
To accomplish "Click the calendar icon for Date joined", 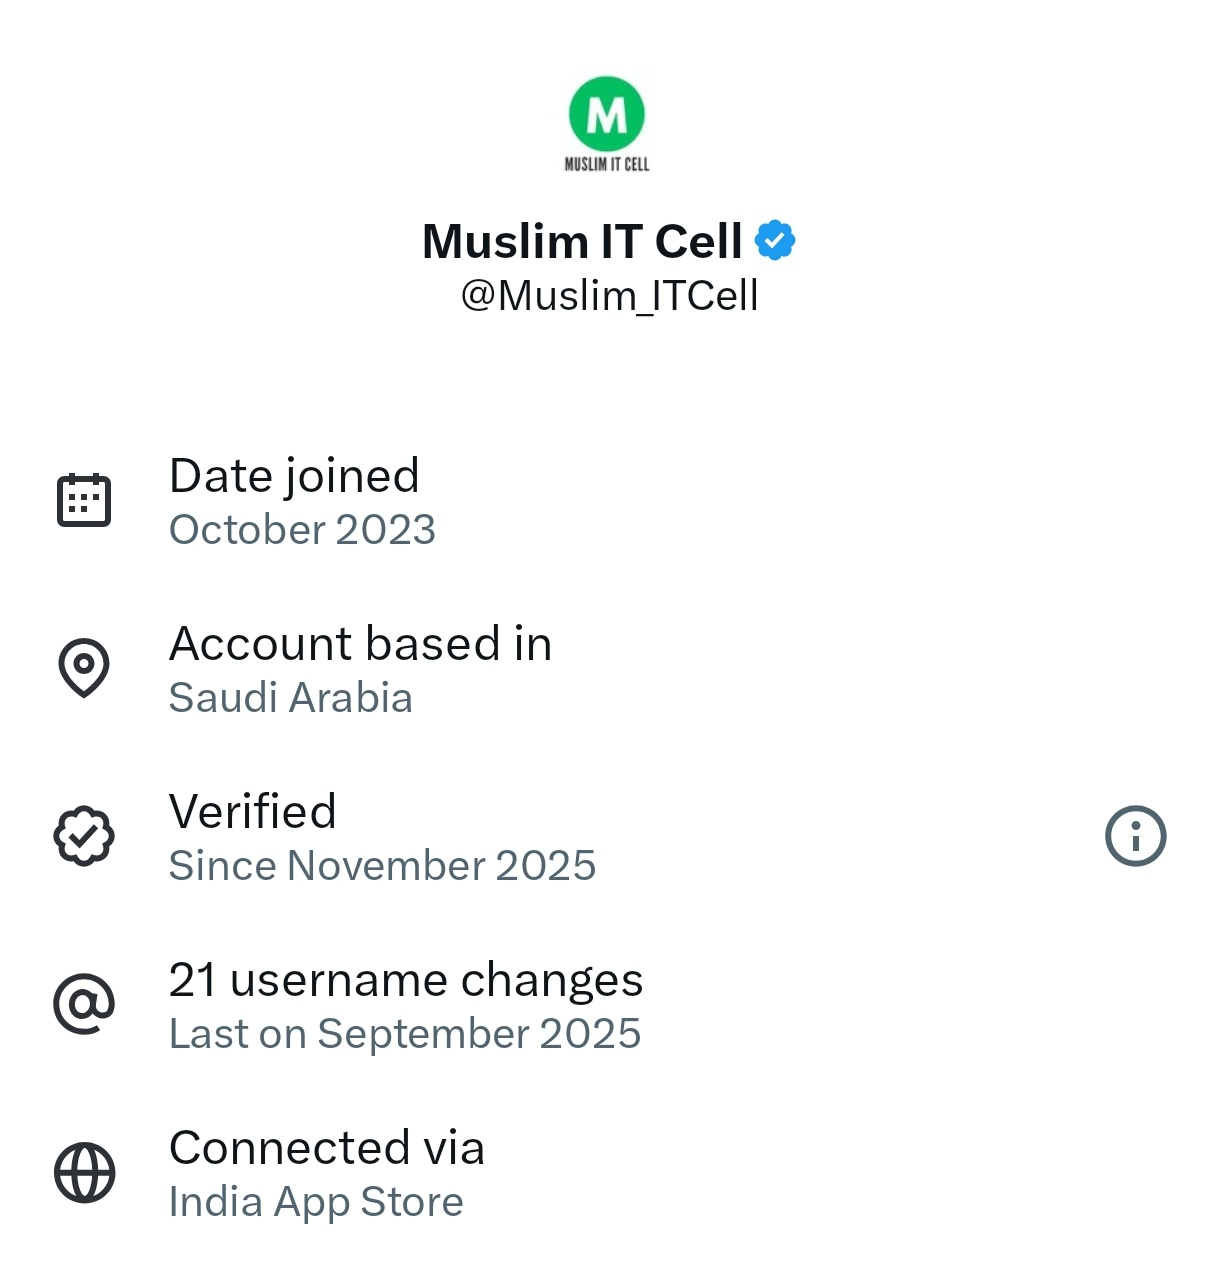I will (x=84, y=499).
